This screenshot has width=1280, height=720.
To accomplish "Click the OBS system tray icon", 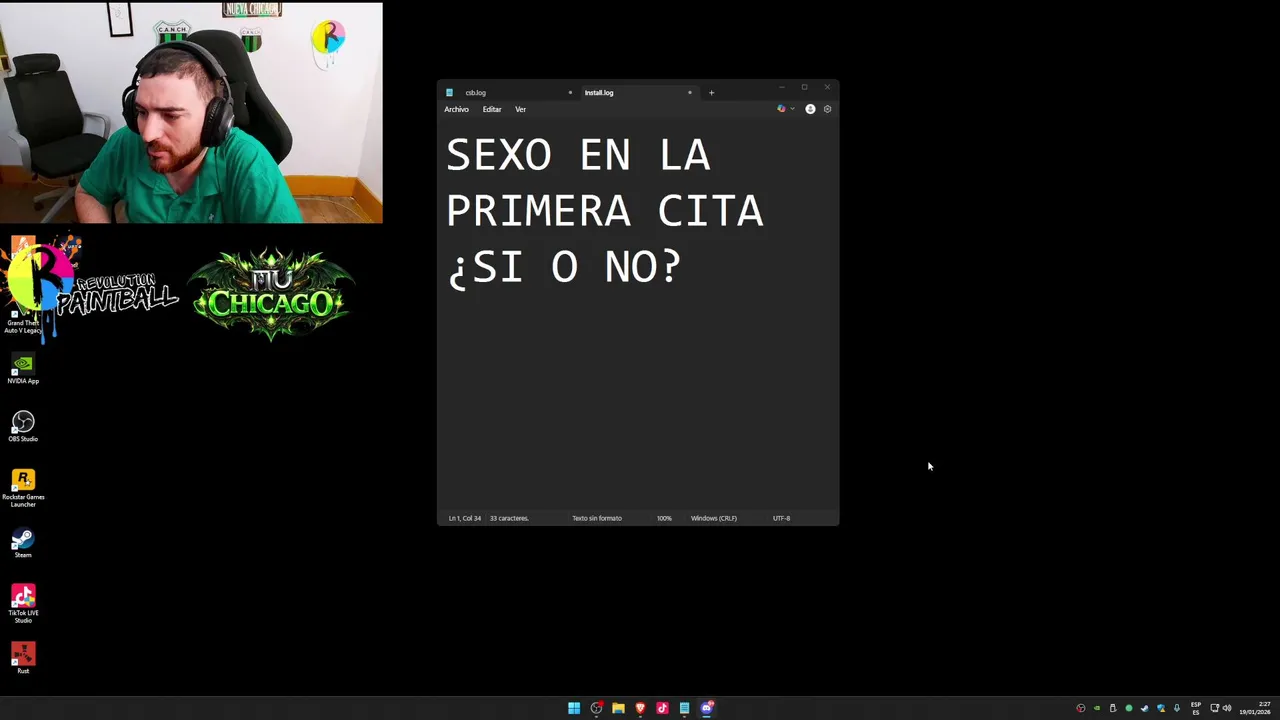I will click(1081, 708).
